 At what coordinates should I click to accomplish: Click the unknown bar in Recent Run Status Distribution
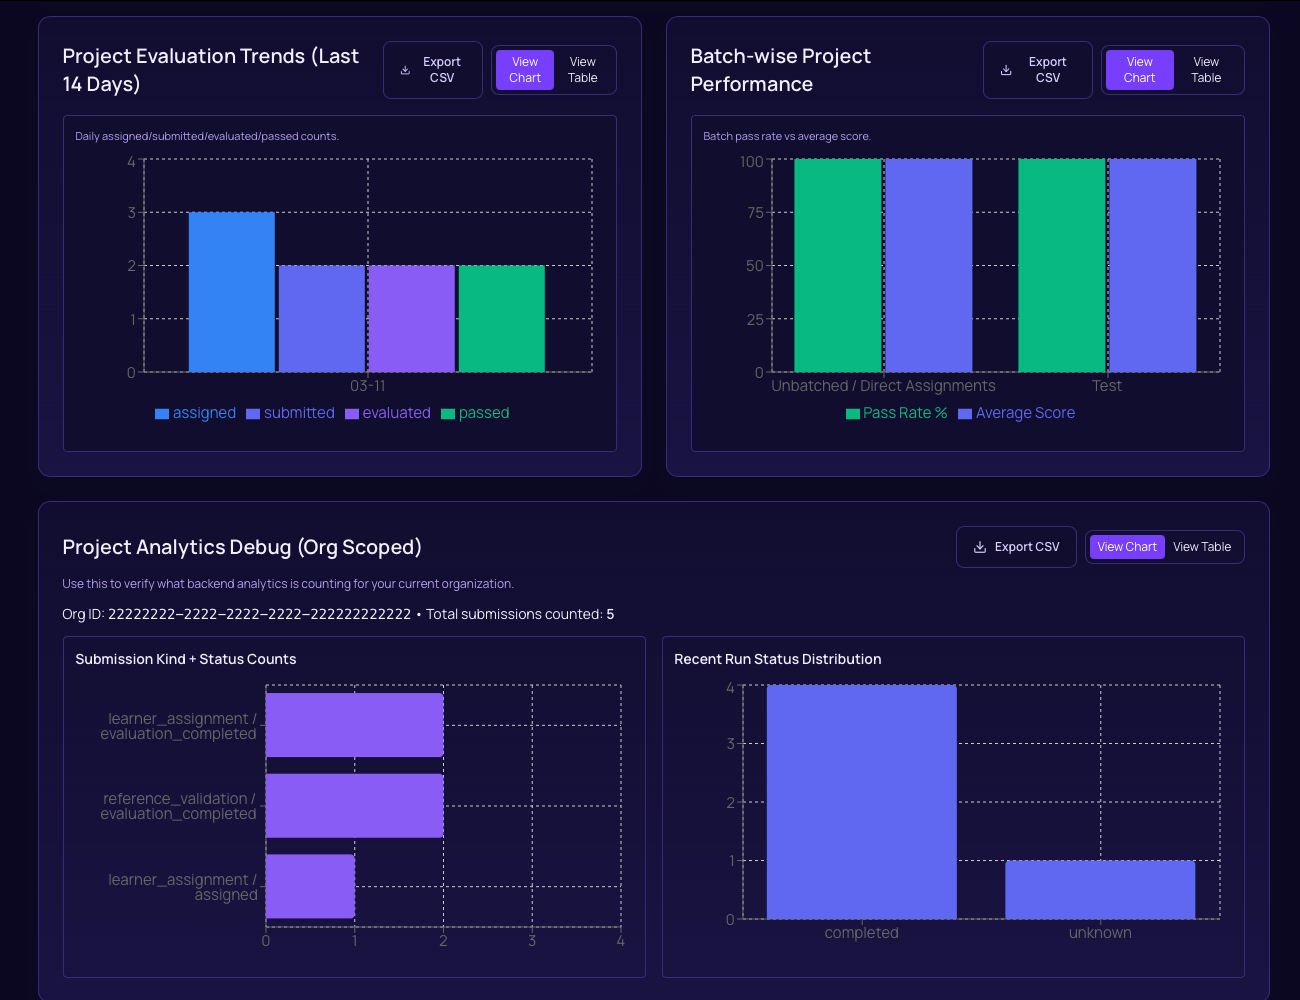(1100, 888)
